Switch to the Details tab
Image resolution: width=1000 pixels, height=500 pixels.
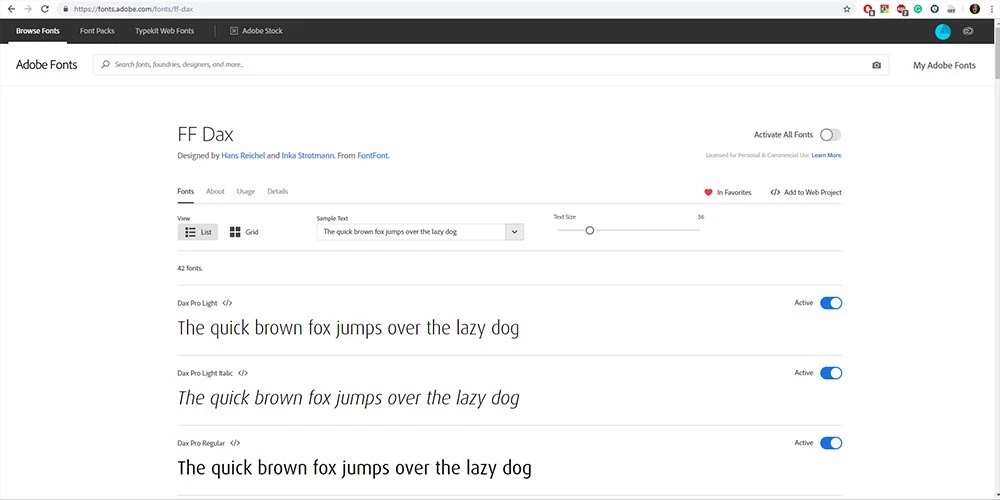click(277, 191)
